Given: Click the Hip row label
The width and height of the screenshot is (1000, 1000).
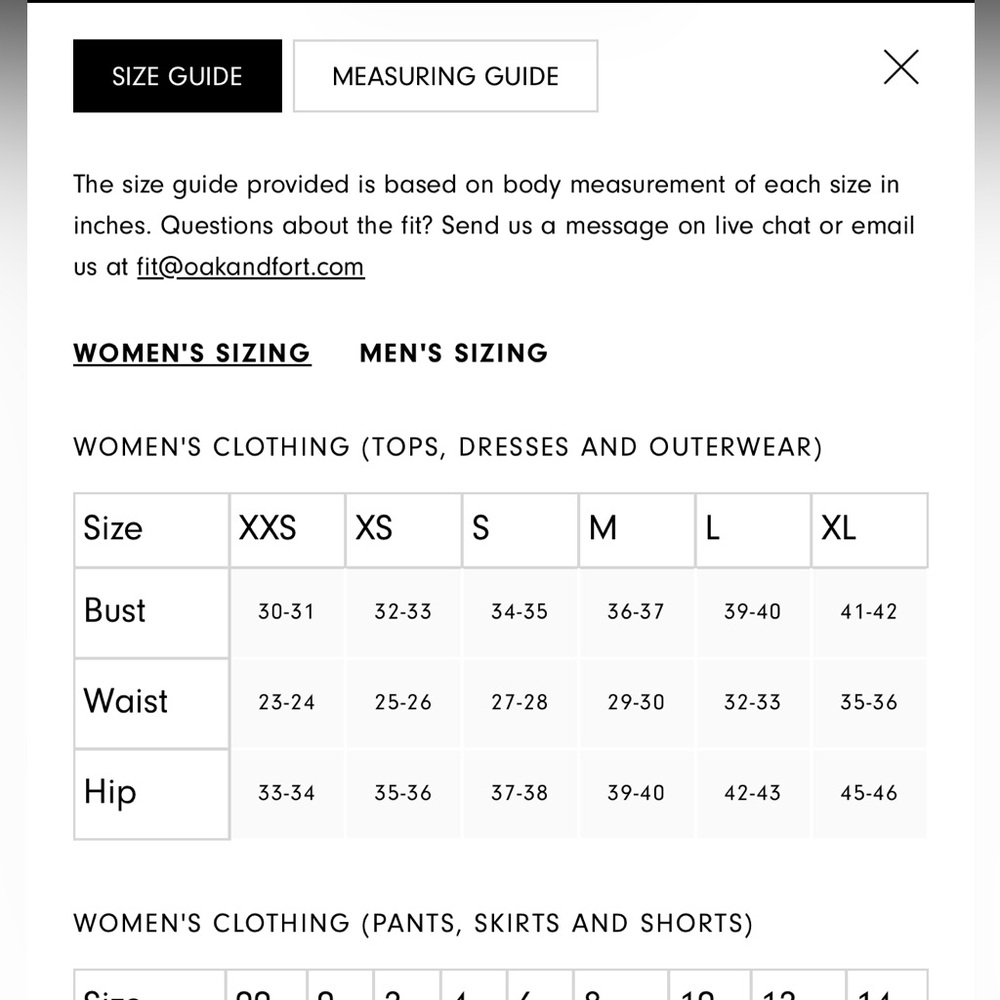Looking at the screenshot, I should click(151, 793).
